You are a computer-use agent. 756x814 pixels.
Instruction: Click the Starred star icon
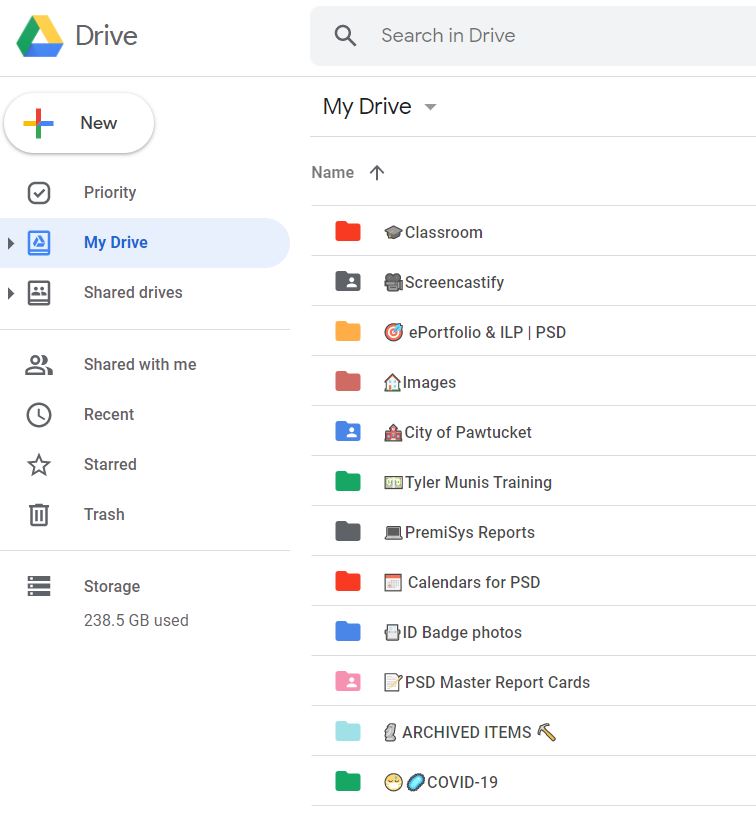point(39,465)
